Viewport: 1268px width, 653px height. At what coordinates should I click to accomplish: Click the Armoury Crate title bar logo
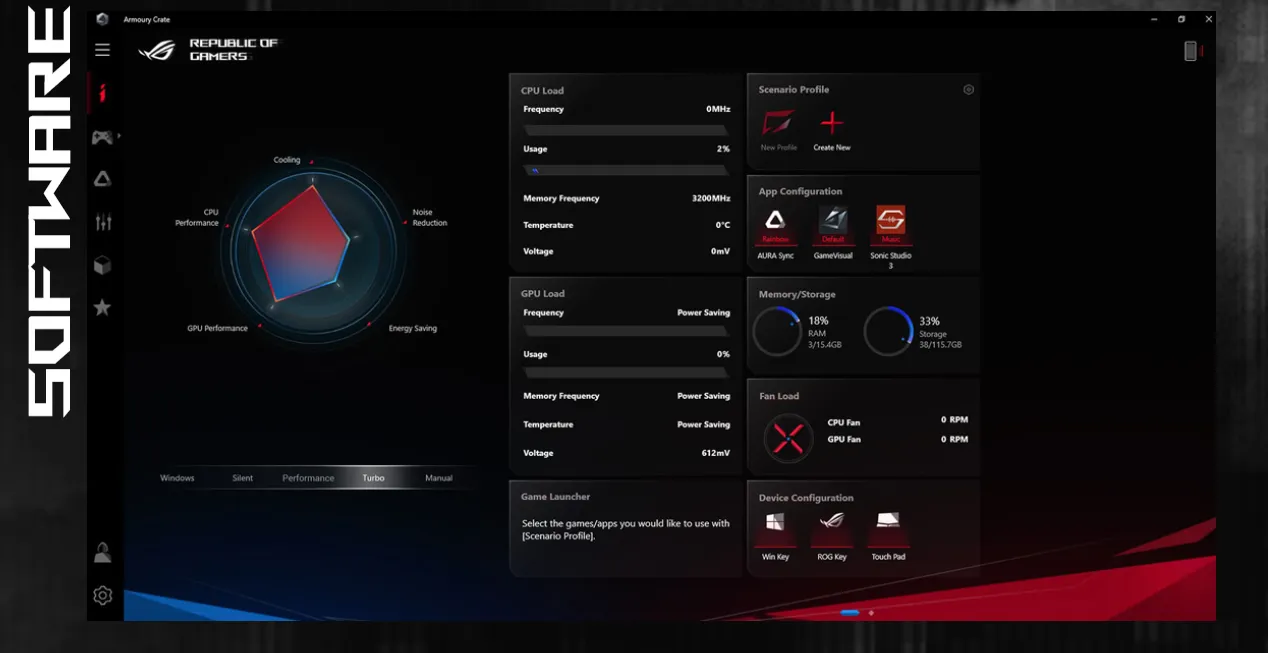[x=102, y=19]
